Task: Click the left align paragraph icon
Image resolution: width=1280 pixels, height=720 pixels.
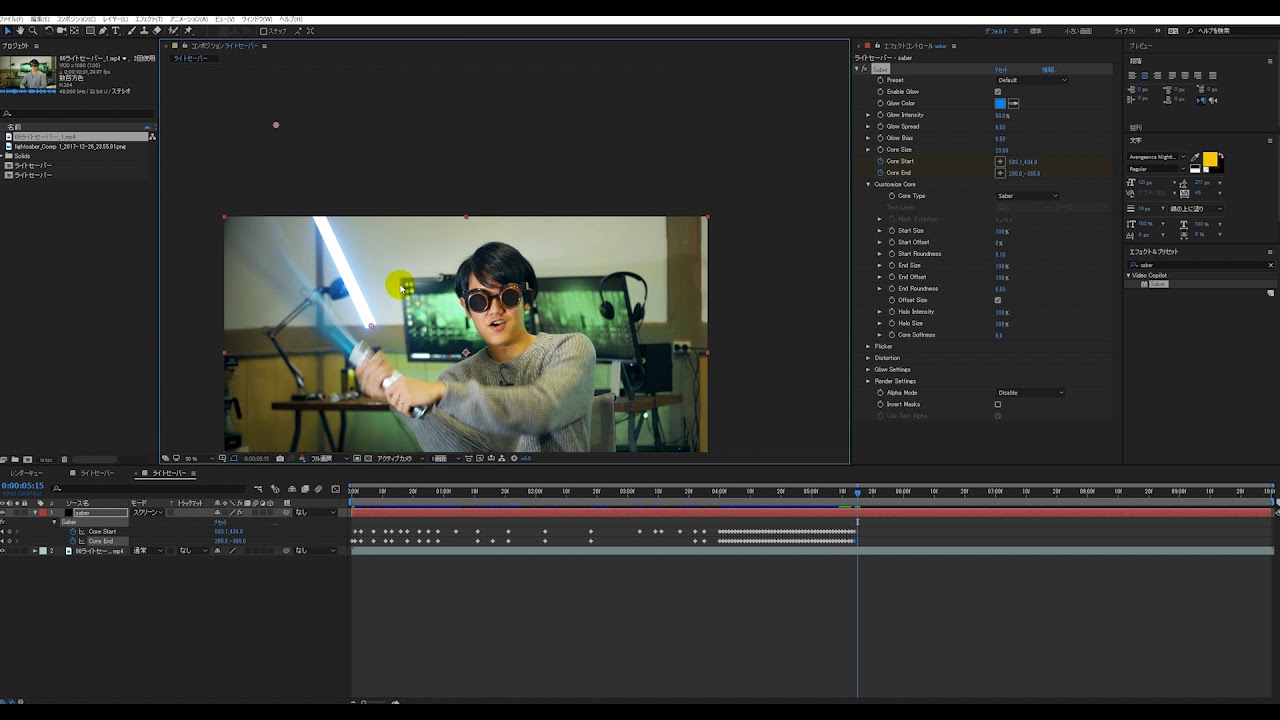Action: click(x=1131, y=75)
